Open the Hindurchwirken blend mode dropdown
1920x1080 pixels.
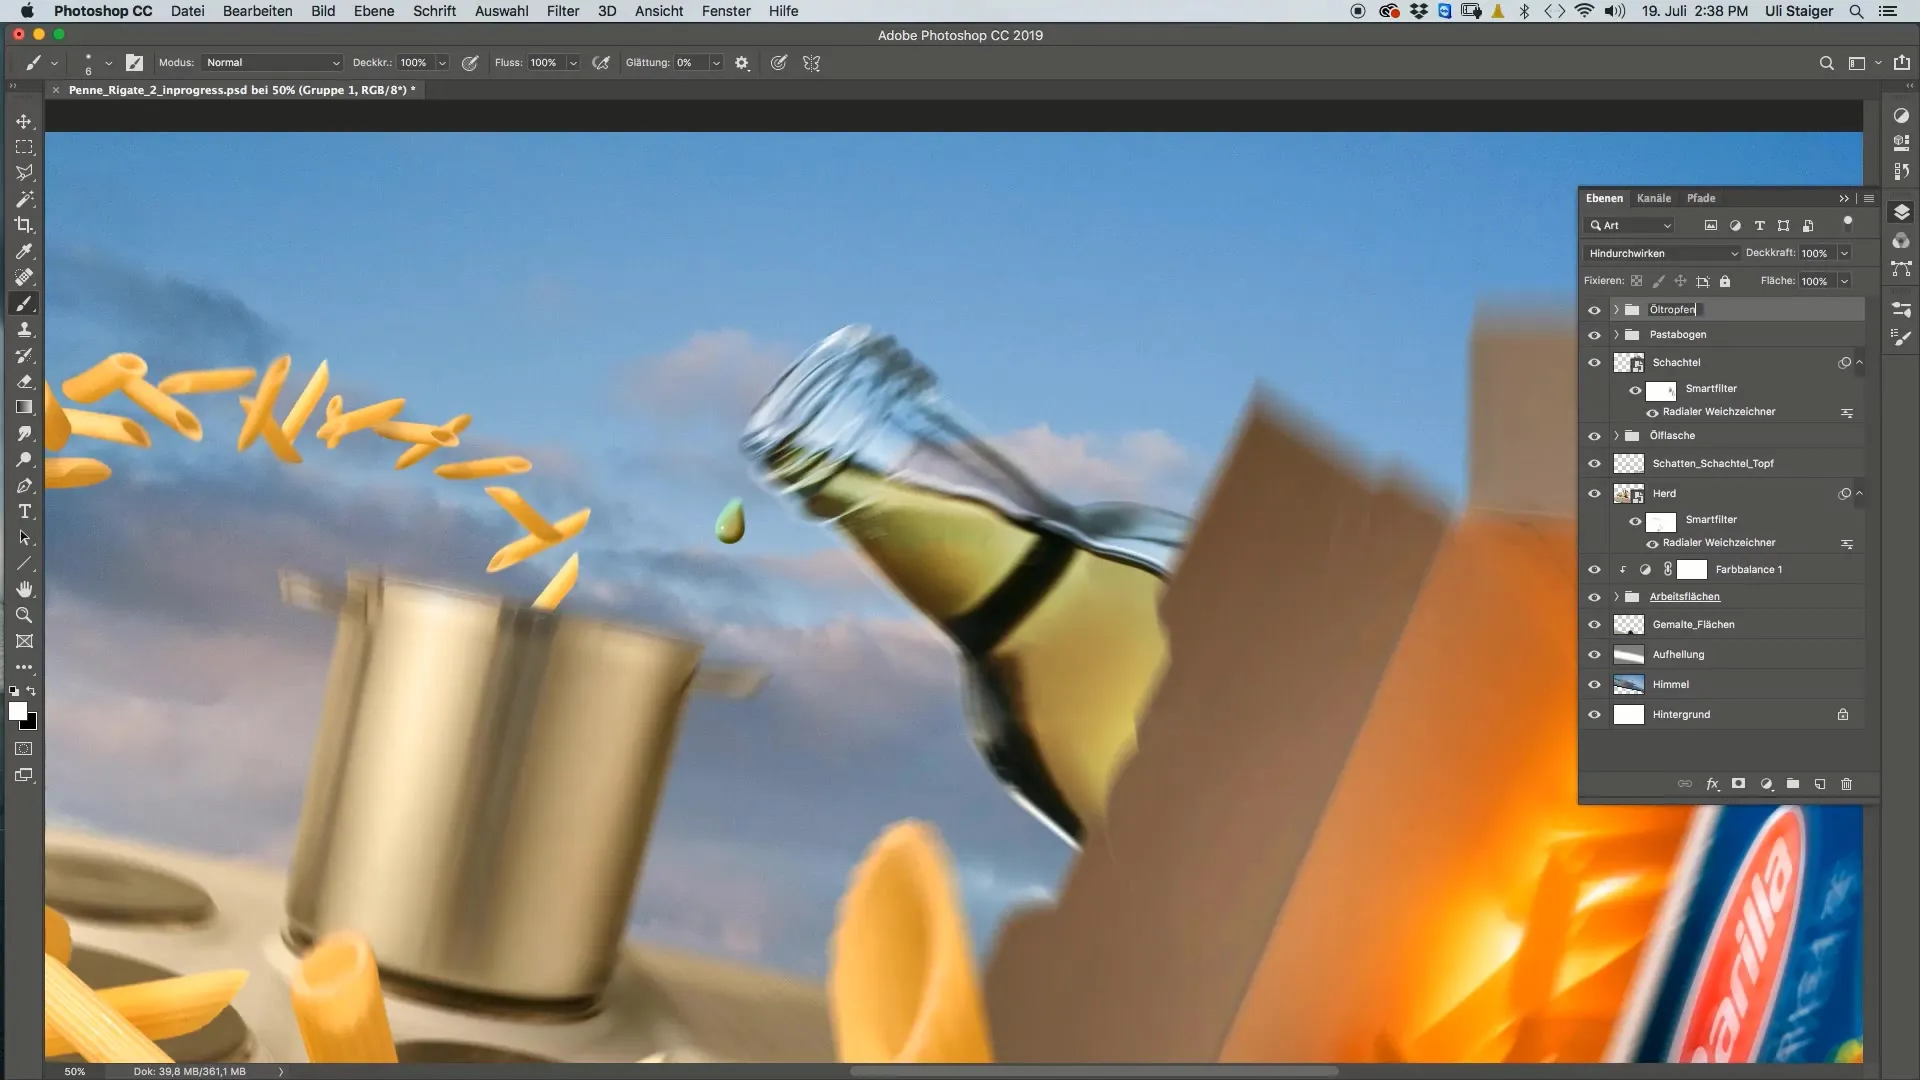coord(1662,253)
